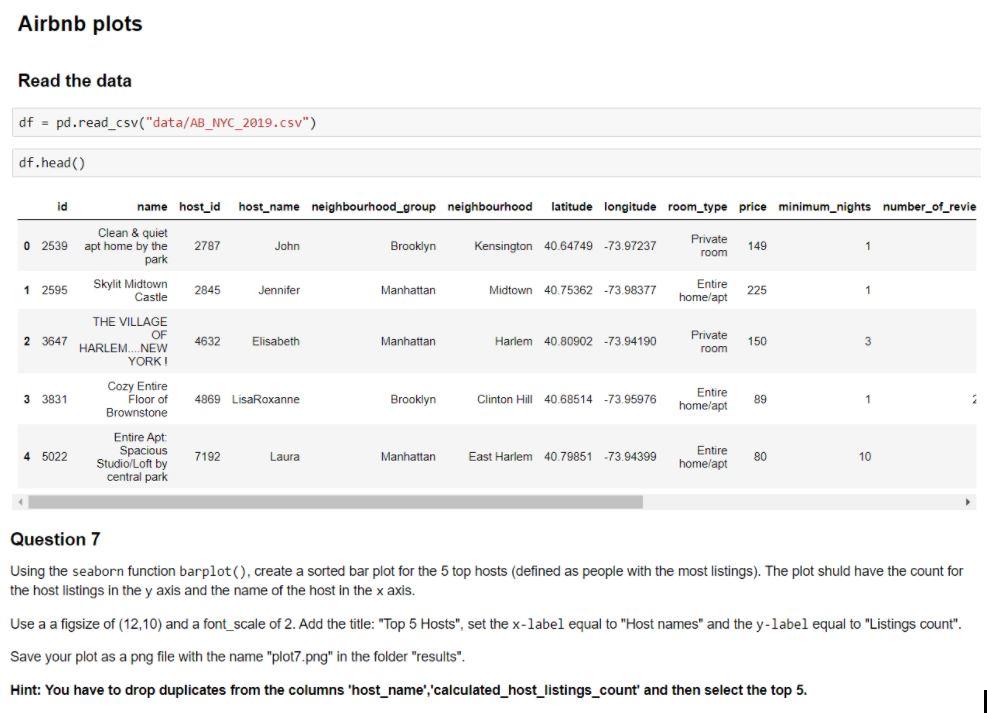Image resolution: width=987 pixels, height=717 pixels.
Task: Click the 'price' column header
Action: [x=752, y=206]
